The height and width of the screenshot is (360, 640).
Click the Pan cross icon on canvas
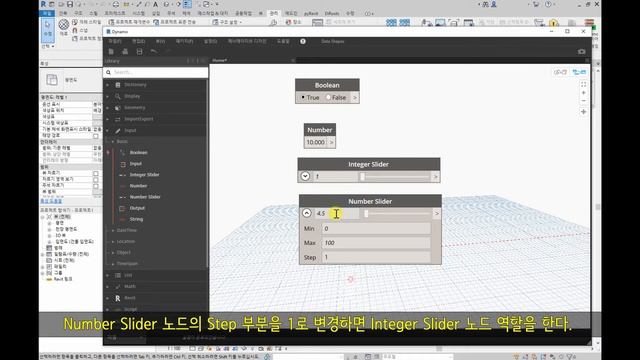(x=583, y=112)
